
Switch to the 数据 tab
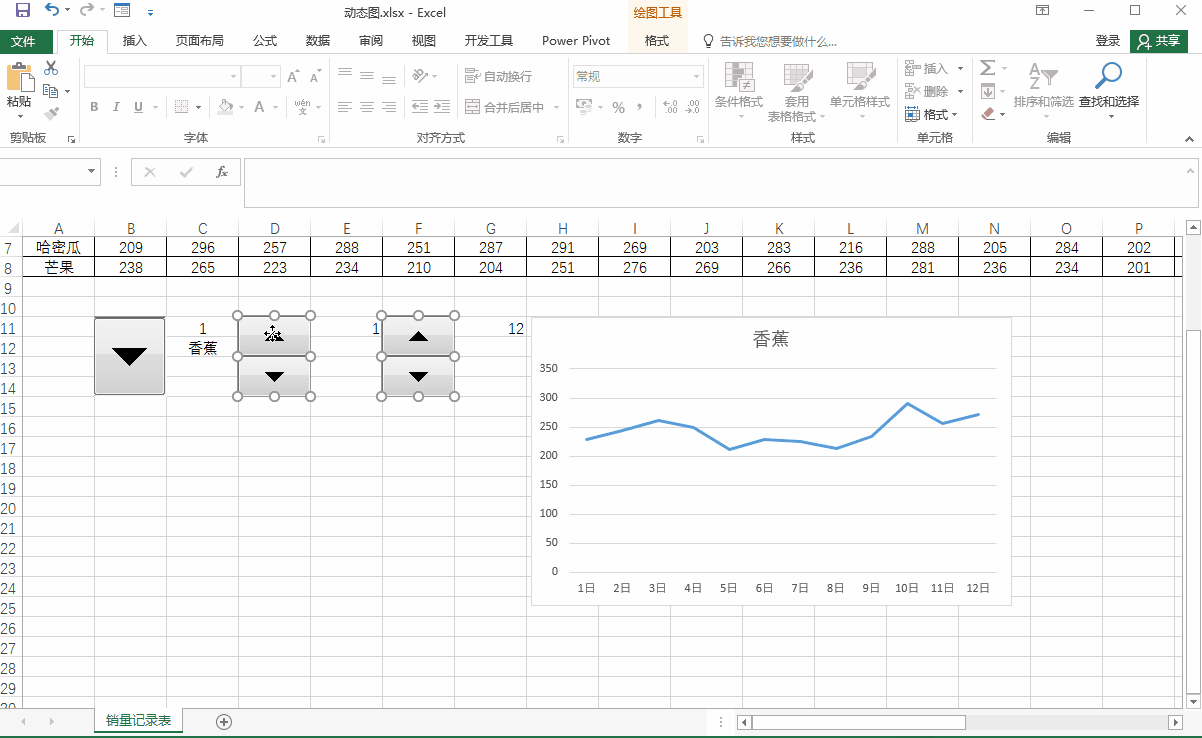pos(318,41)
